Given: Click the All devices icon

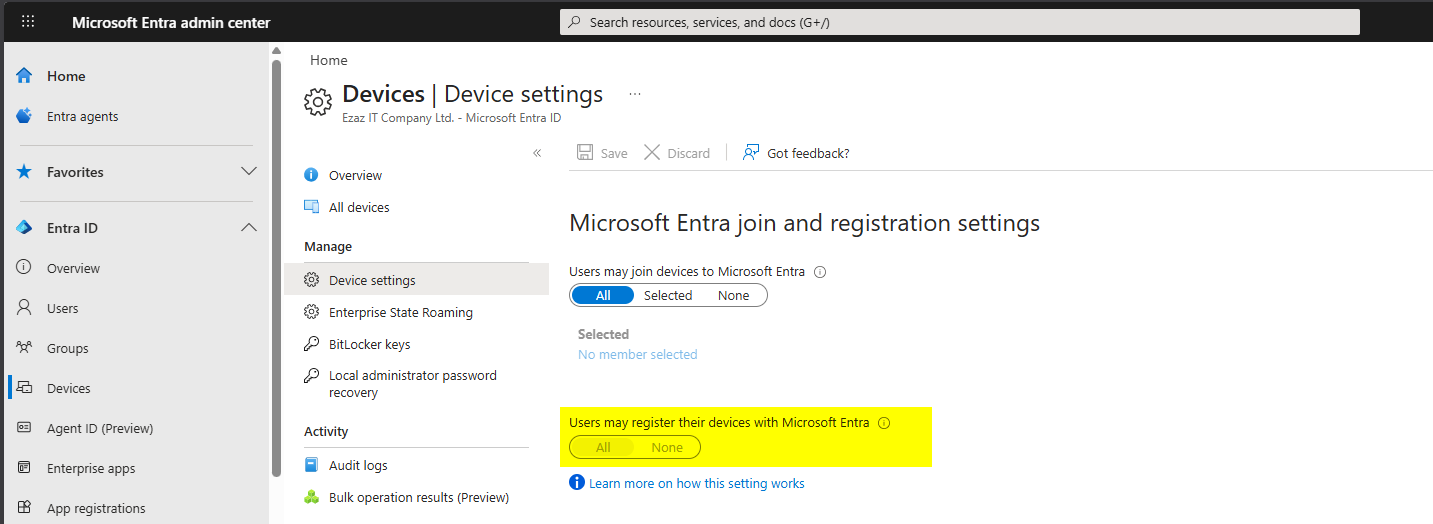Looking at the screenshot, I should pyautogui.click(x=311, y=207).
